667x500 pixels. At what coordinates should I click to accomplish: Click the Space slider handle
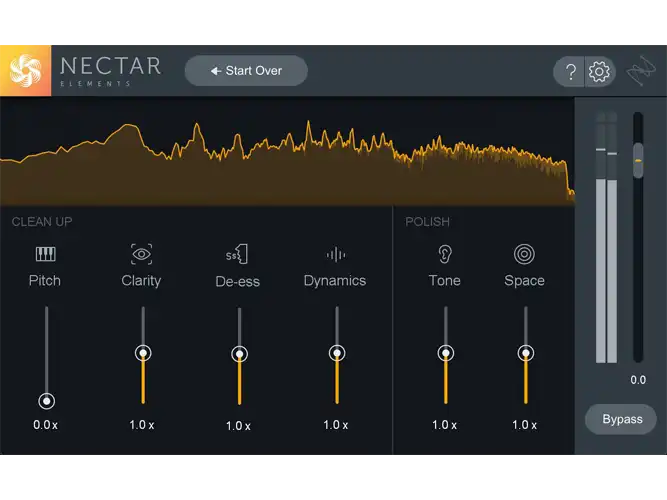[526, 353]
